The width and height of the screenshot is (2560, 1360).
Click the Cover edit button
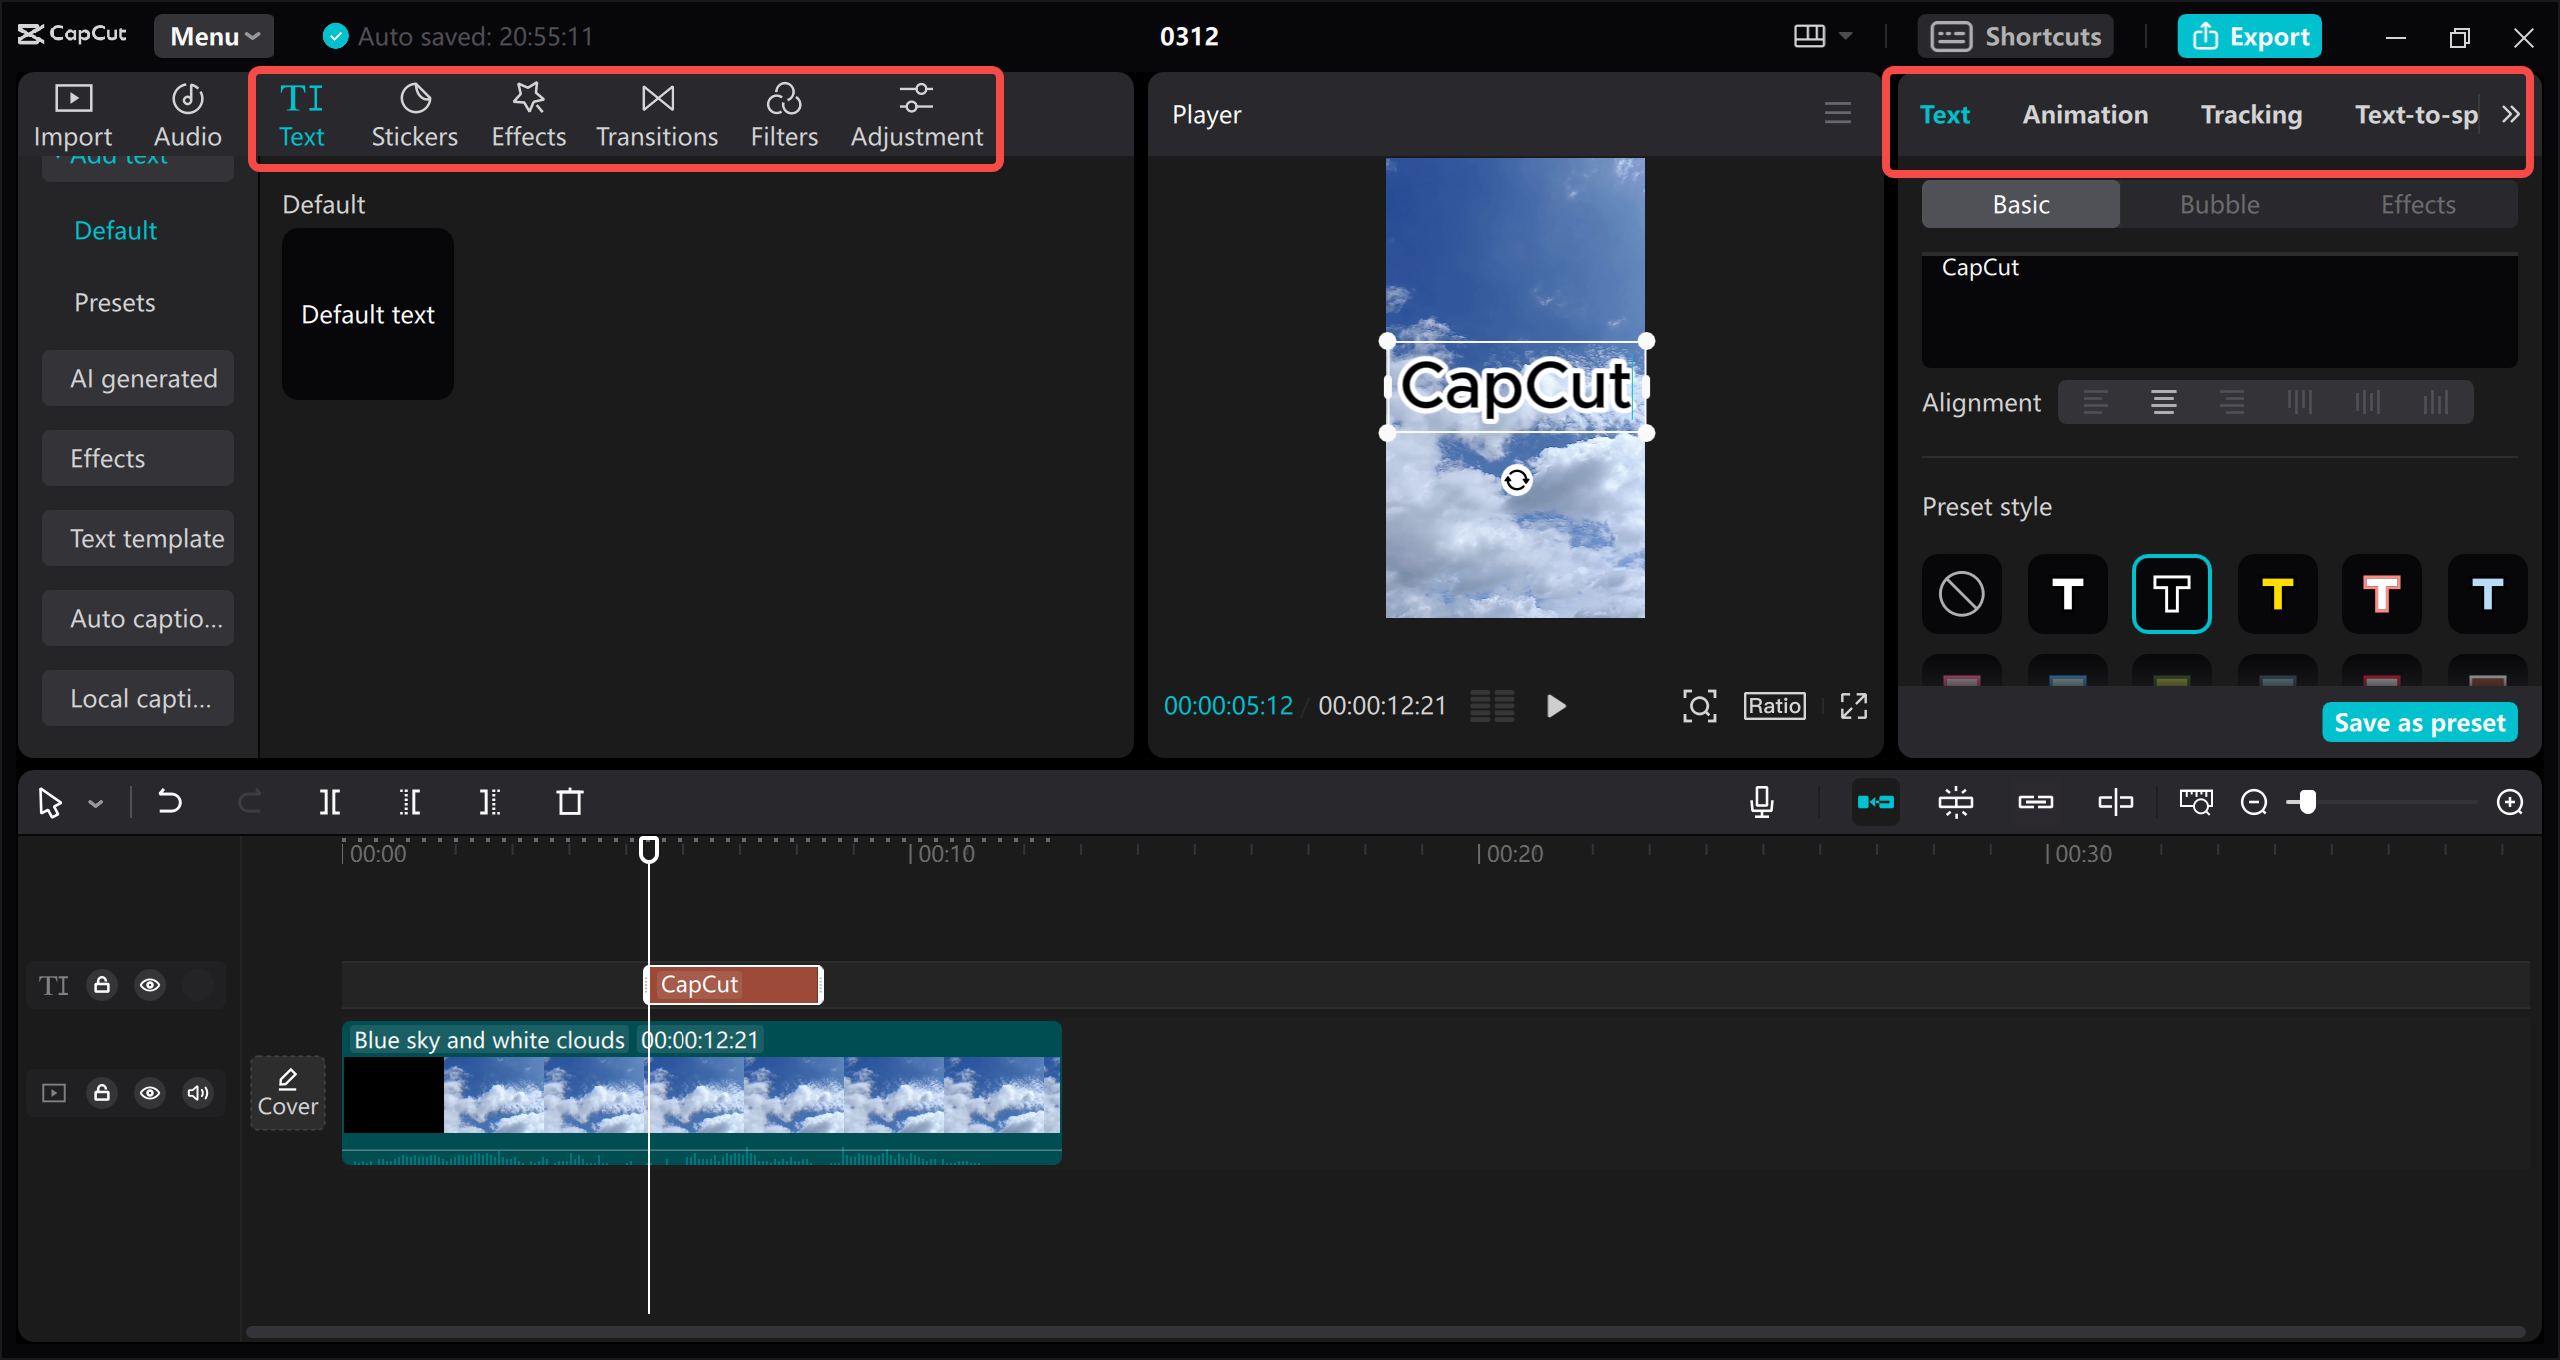[288, 1092]
